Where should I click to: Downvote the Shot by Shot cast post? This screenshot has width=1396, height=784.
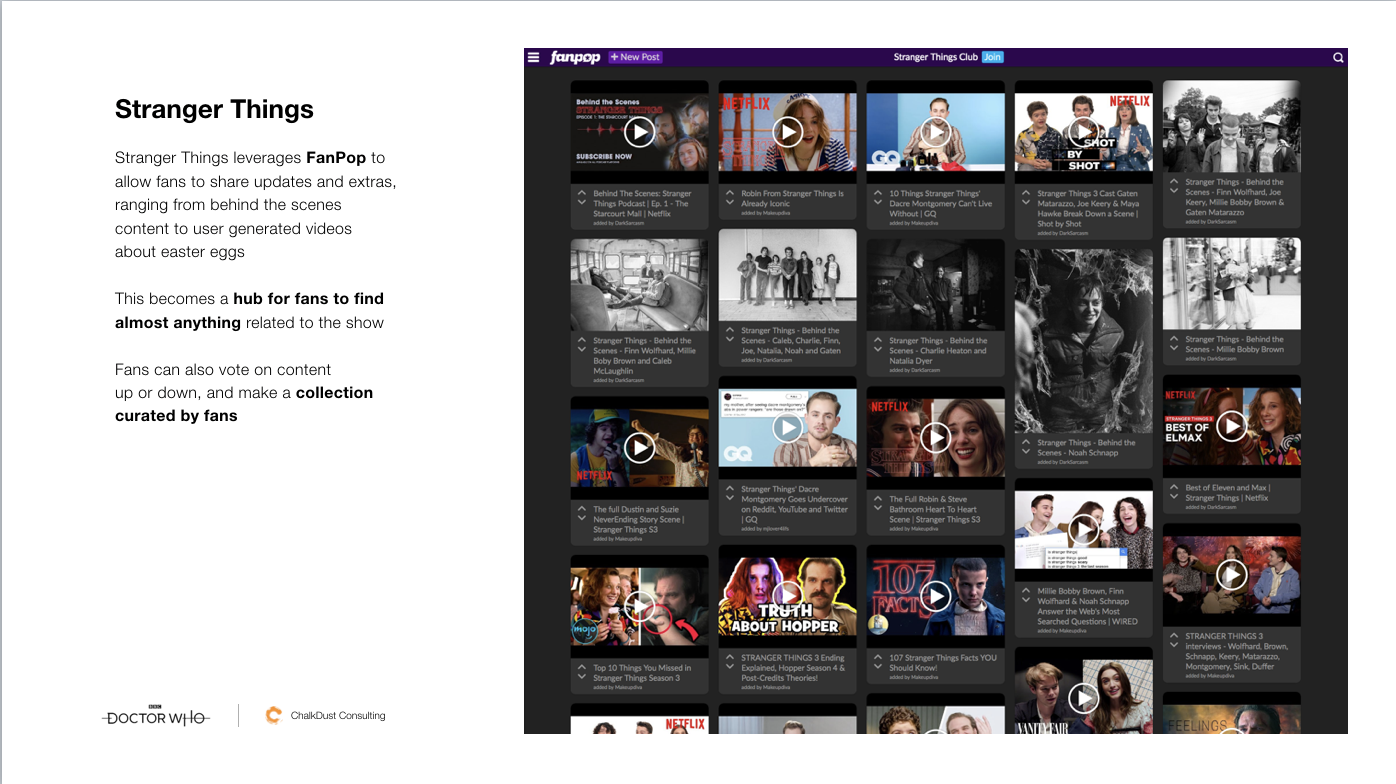click(x=1026, y=203)
